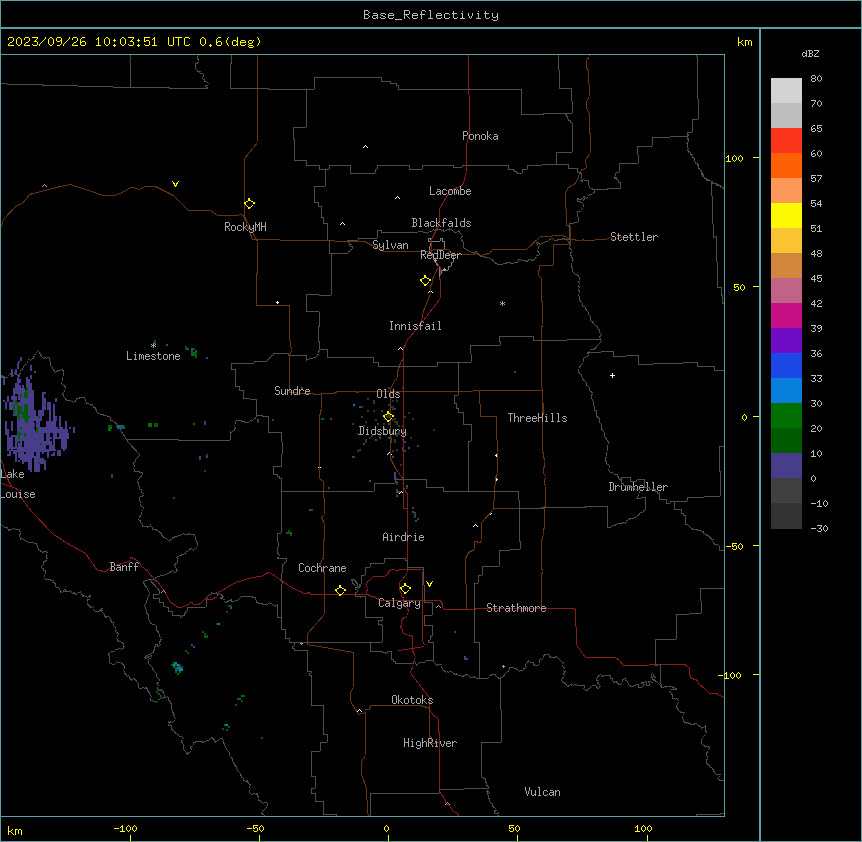862x842 pixels.
Task: Click the Strathmore label
Action: click(516, 608)
